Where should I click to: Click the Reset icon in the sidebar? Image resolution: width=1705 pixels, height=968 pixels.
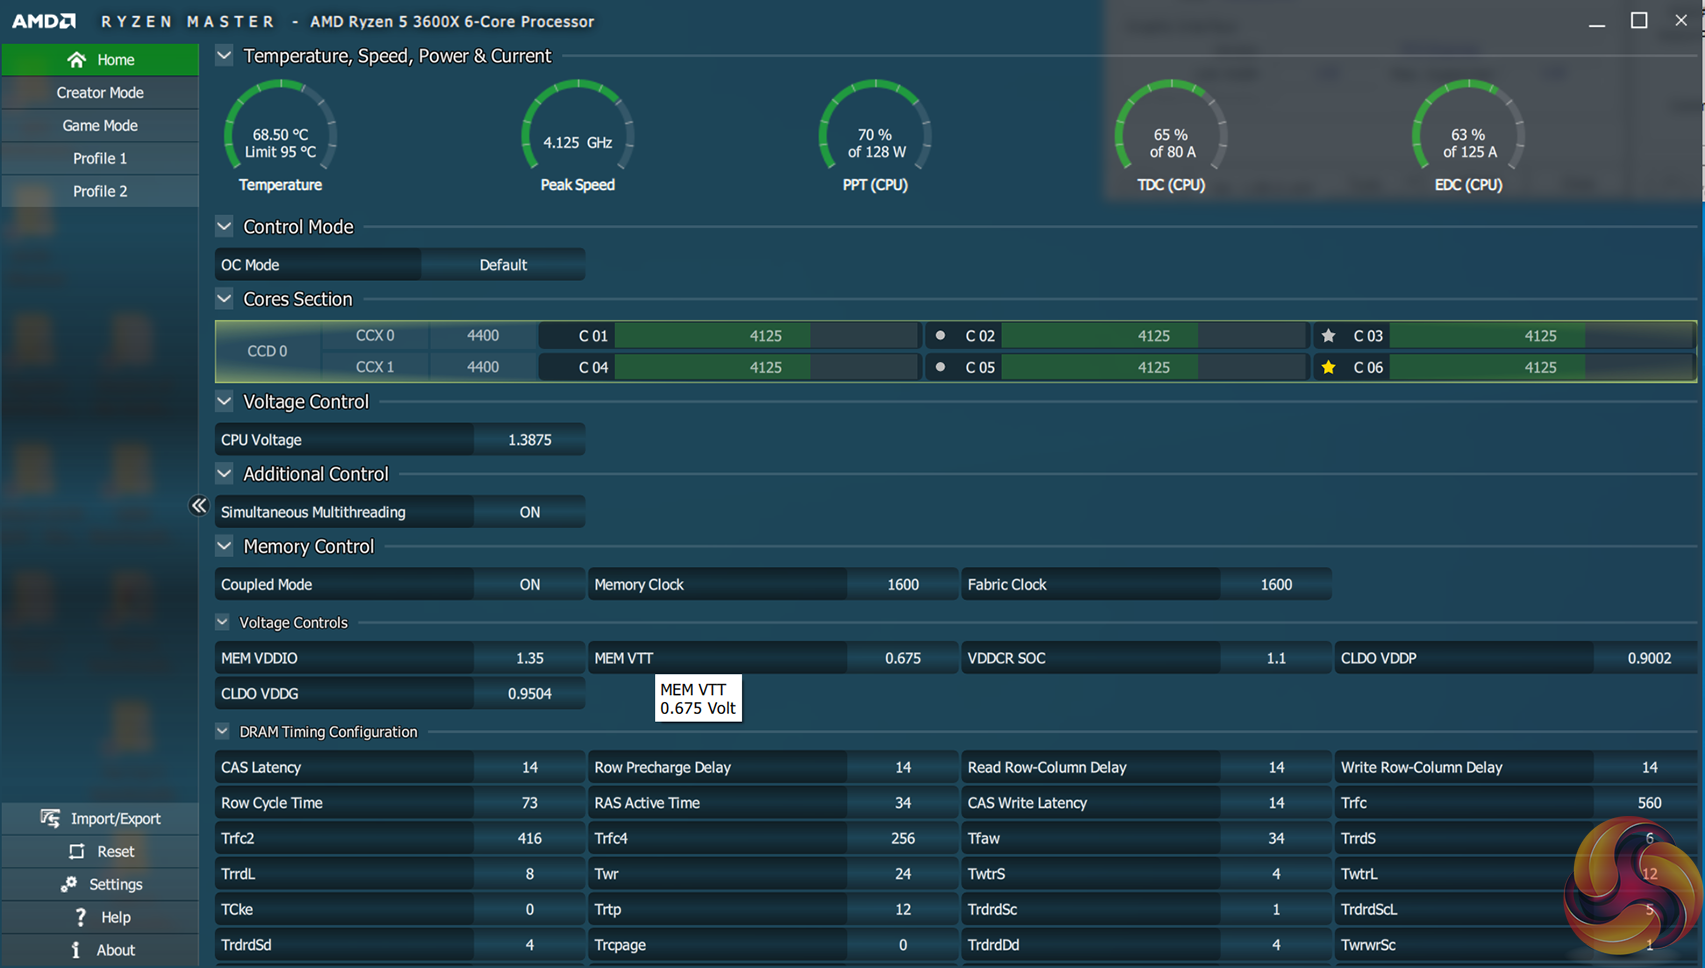[x=77, y=851]
